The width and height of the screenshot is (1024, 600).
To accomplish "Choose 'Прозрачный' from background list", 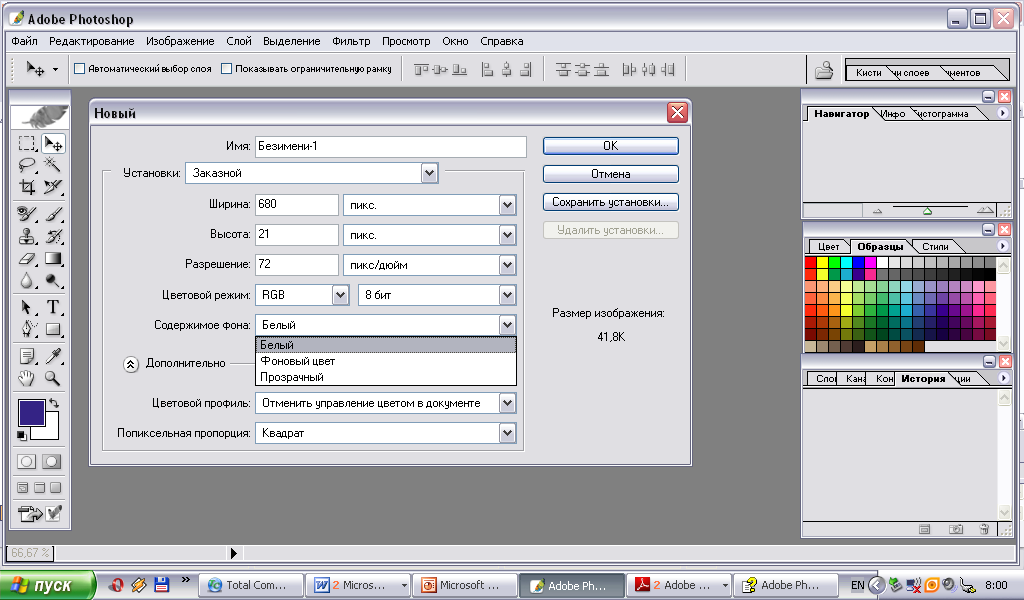I will click(385, 377).
